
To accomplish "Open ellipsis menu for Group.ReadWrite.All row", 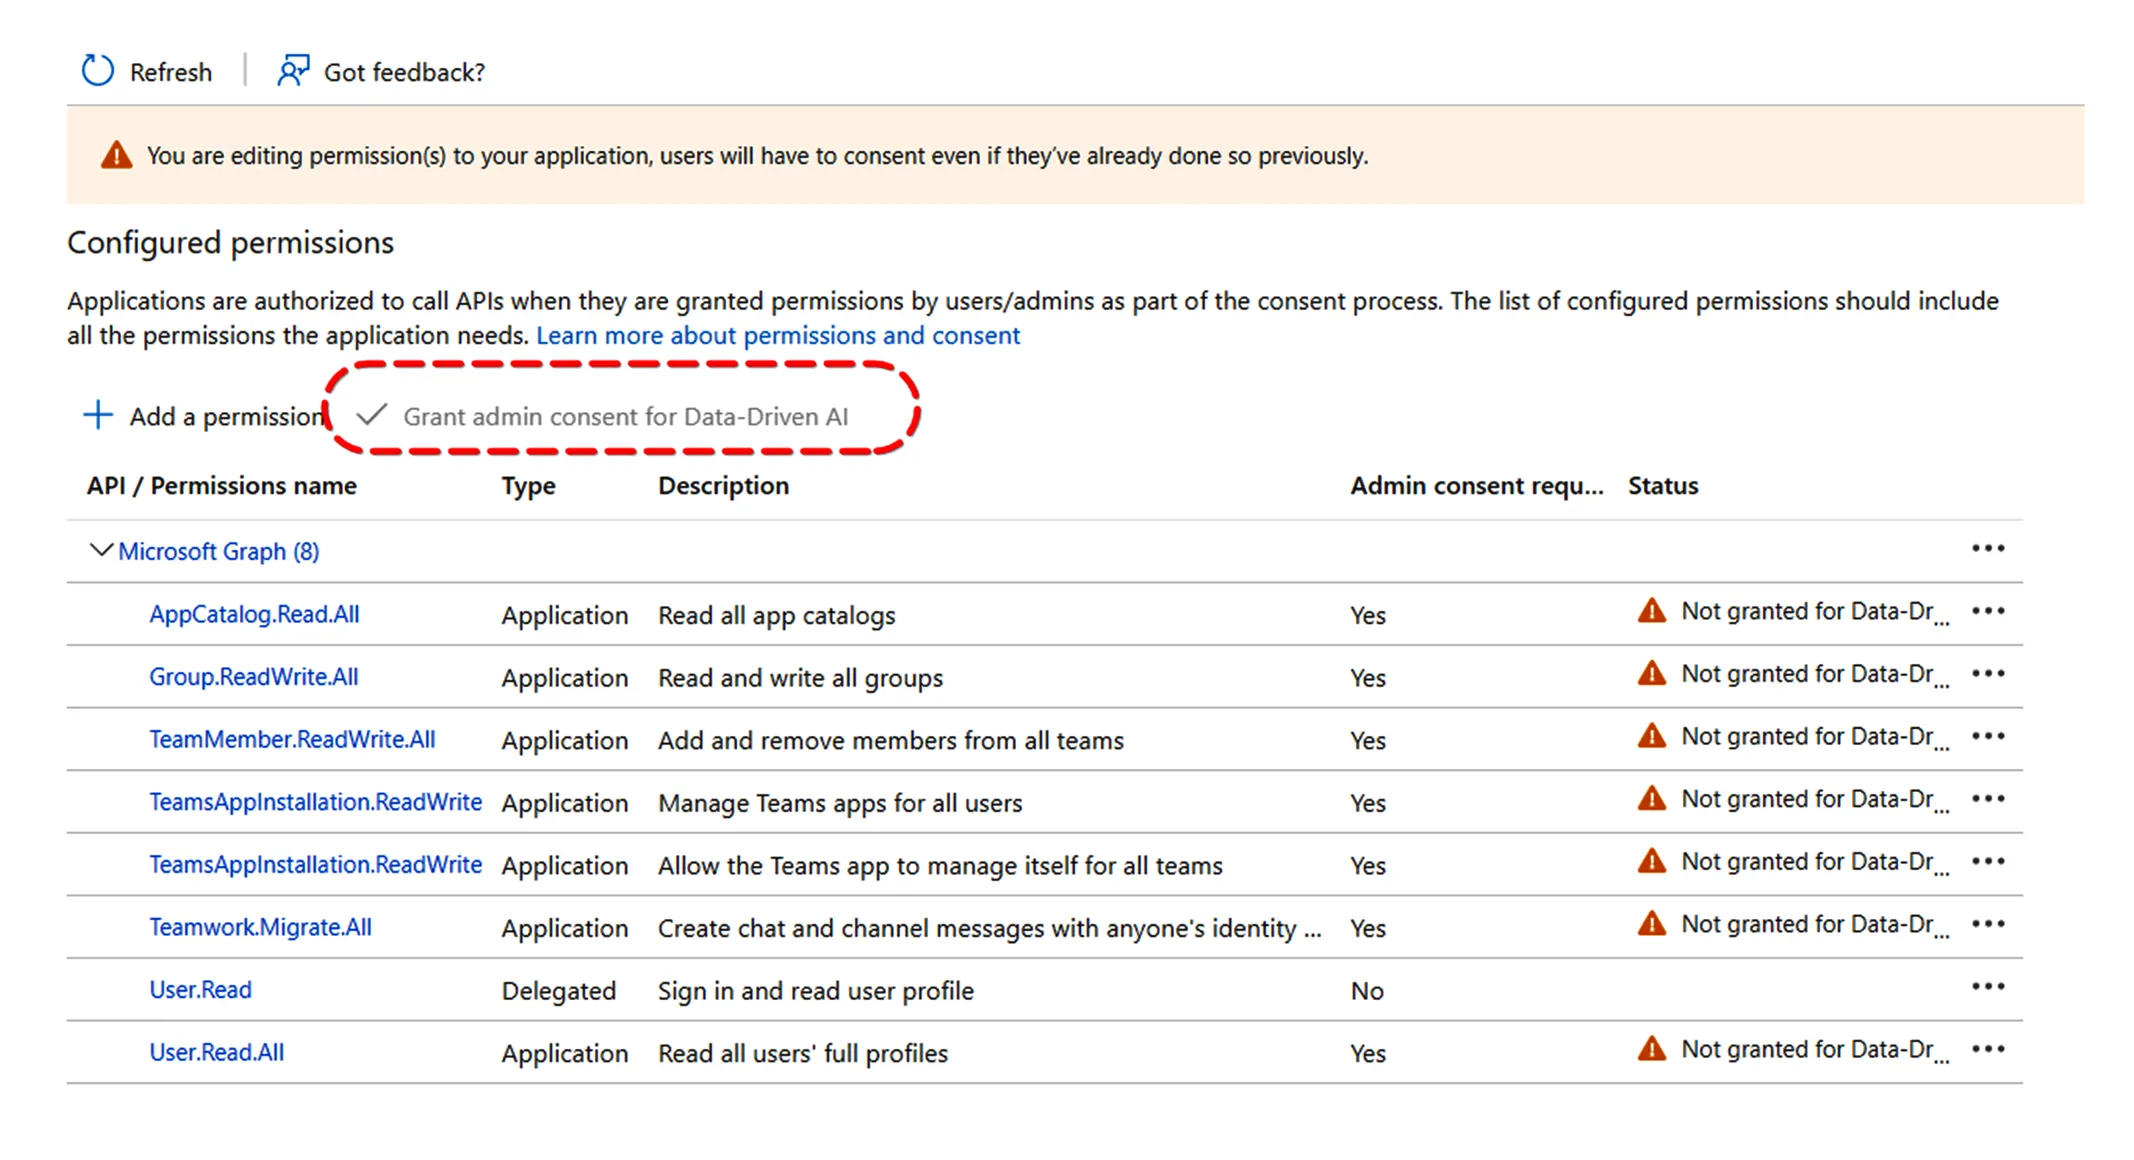I will (1988, 674).
